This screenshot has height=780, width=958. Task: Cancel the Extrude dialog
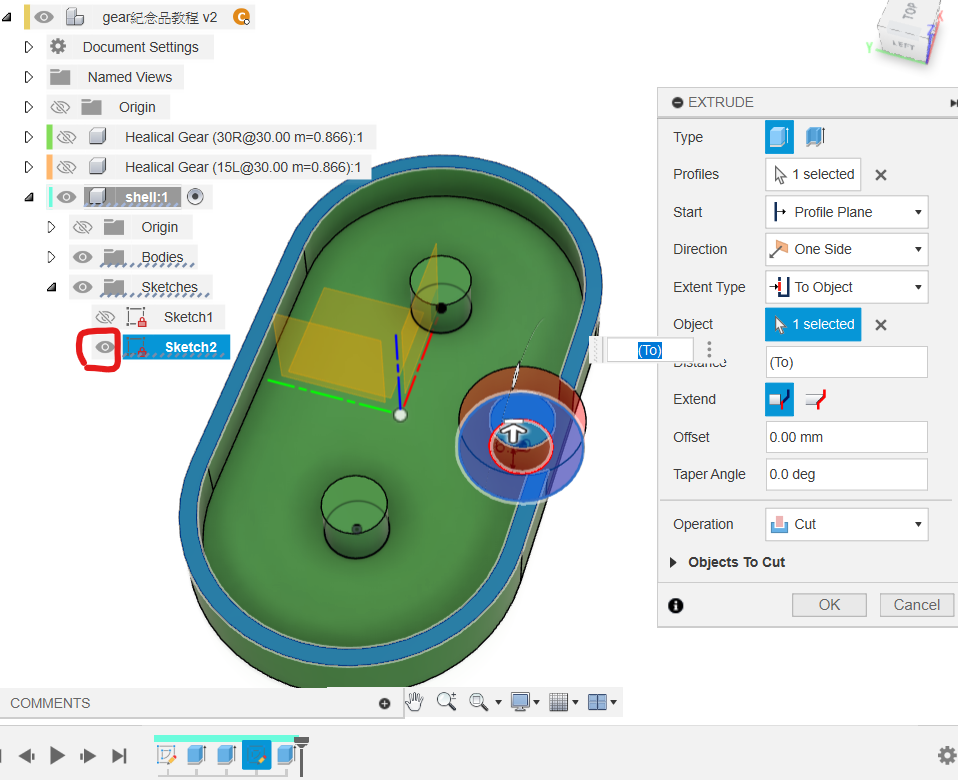point(916,604)
